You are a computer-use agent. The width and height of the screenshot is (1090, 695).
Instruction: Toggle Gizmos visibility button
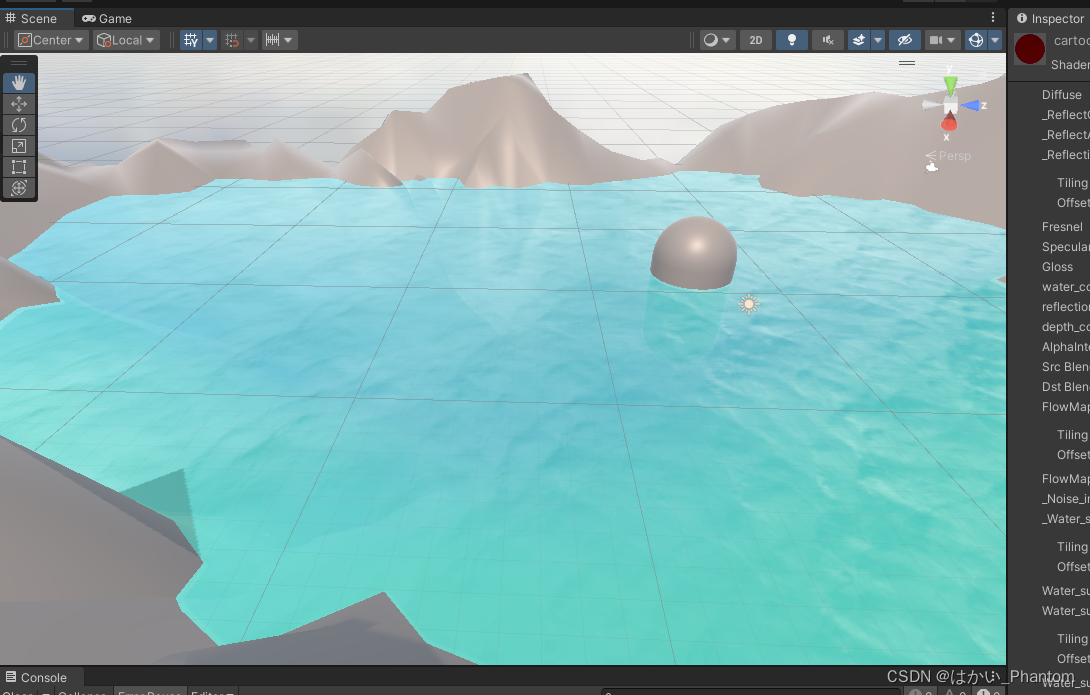[x=976, y=40]
